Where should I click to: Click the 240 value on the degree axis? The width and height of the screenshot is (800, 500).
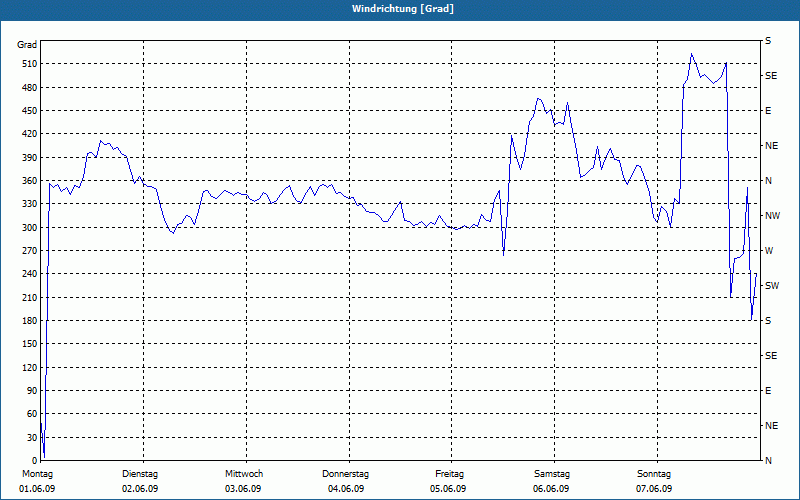[29, 274]
